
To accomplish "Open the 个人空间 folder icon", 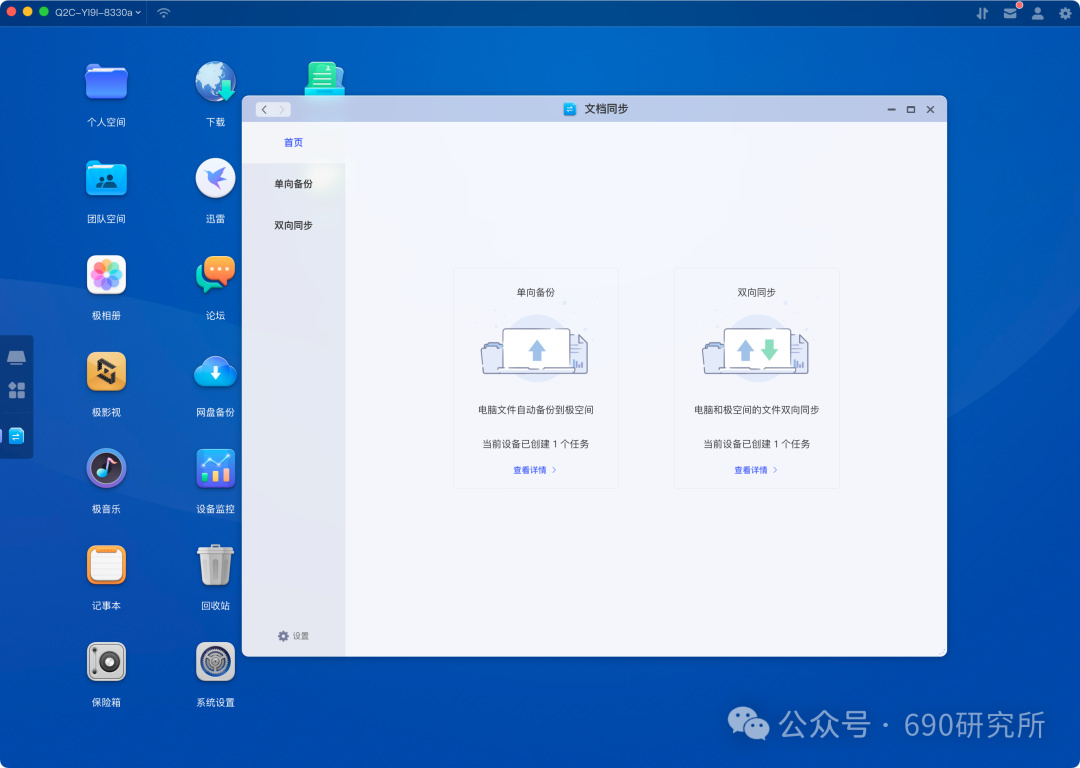I will coord(106,82).
